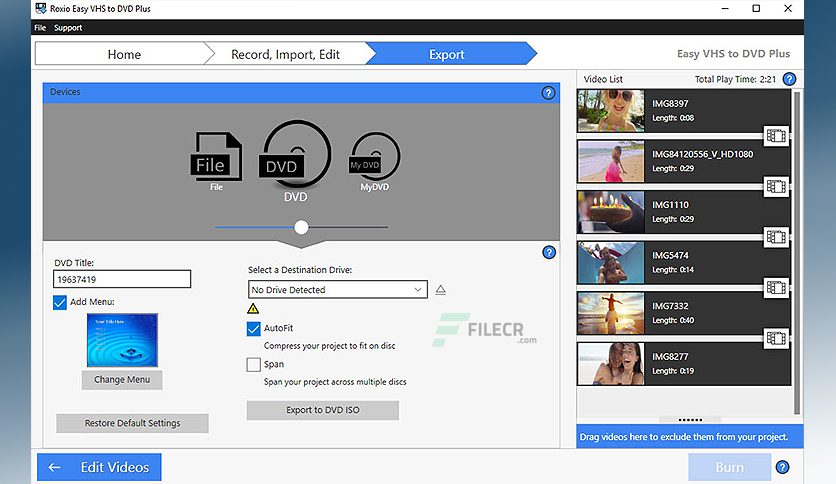Click Export to DVD ISO button

coord(323,410)
